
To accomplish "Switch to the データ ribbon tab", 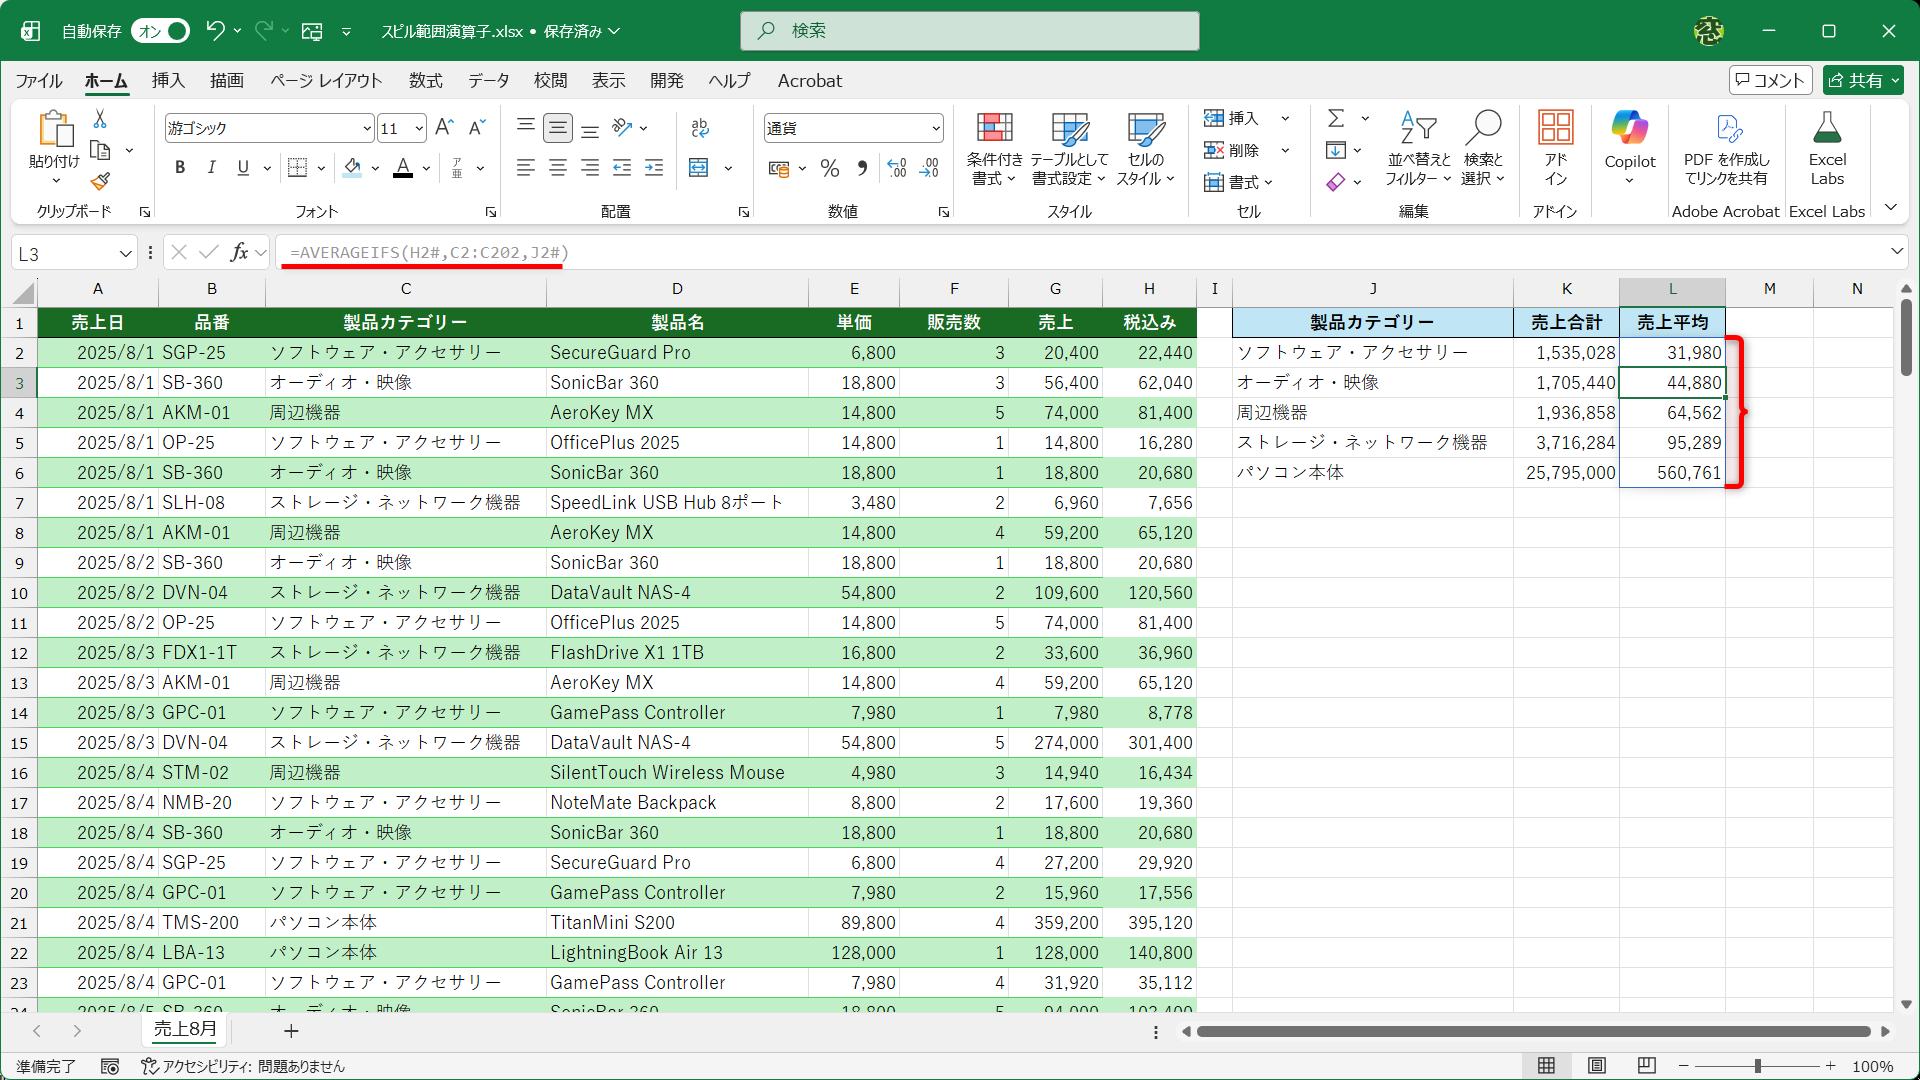I will [488, 81].
